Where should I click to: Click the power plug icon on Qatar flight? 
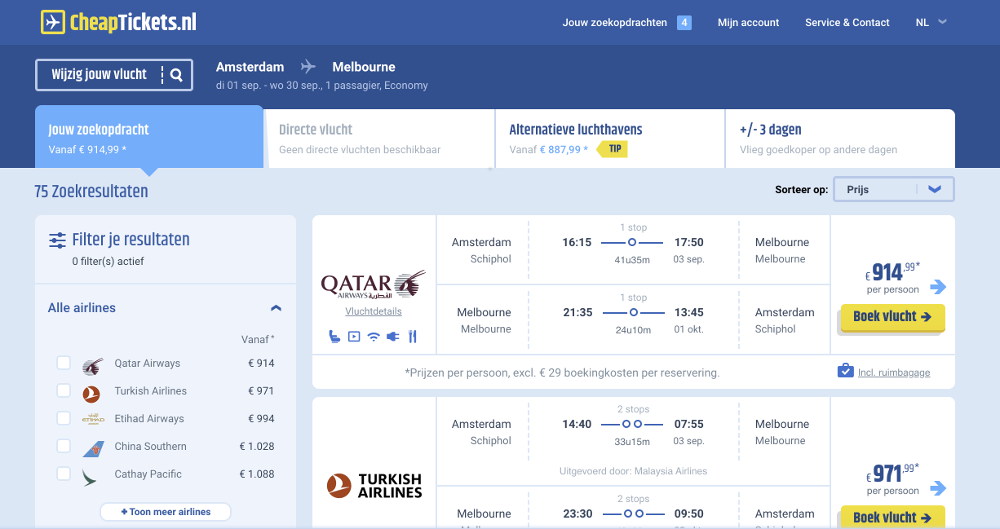point(393,336)
